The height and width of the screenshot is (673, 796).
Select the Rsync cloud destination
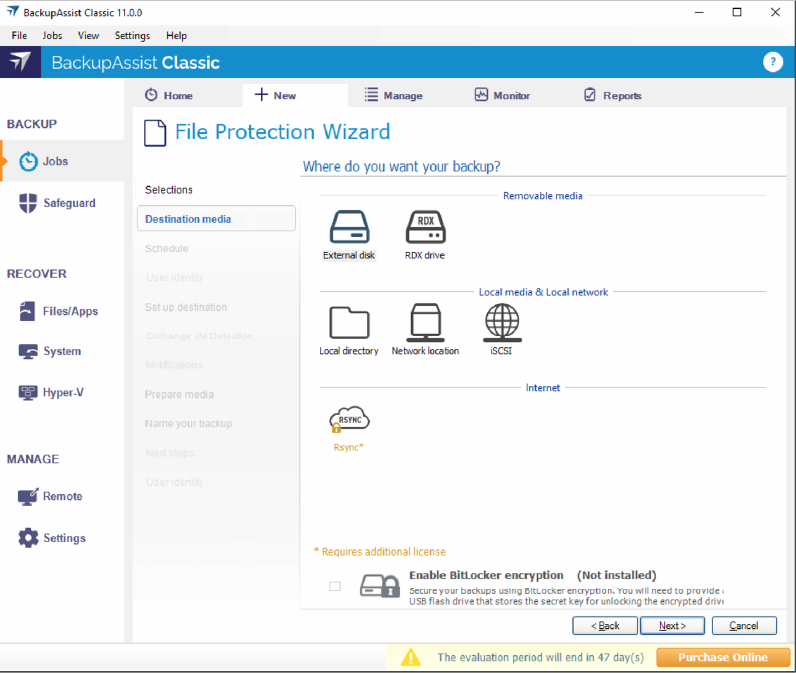349,420
